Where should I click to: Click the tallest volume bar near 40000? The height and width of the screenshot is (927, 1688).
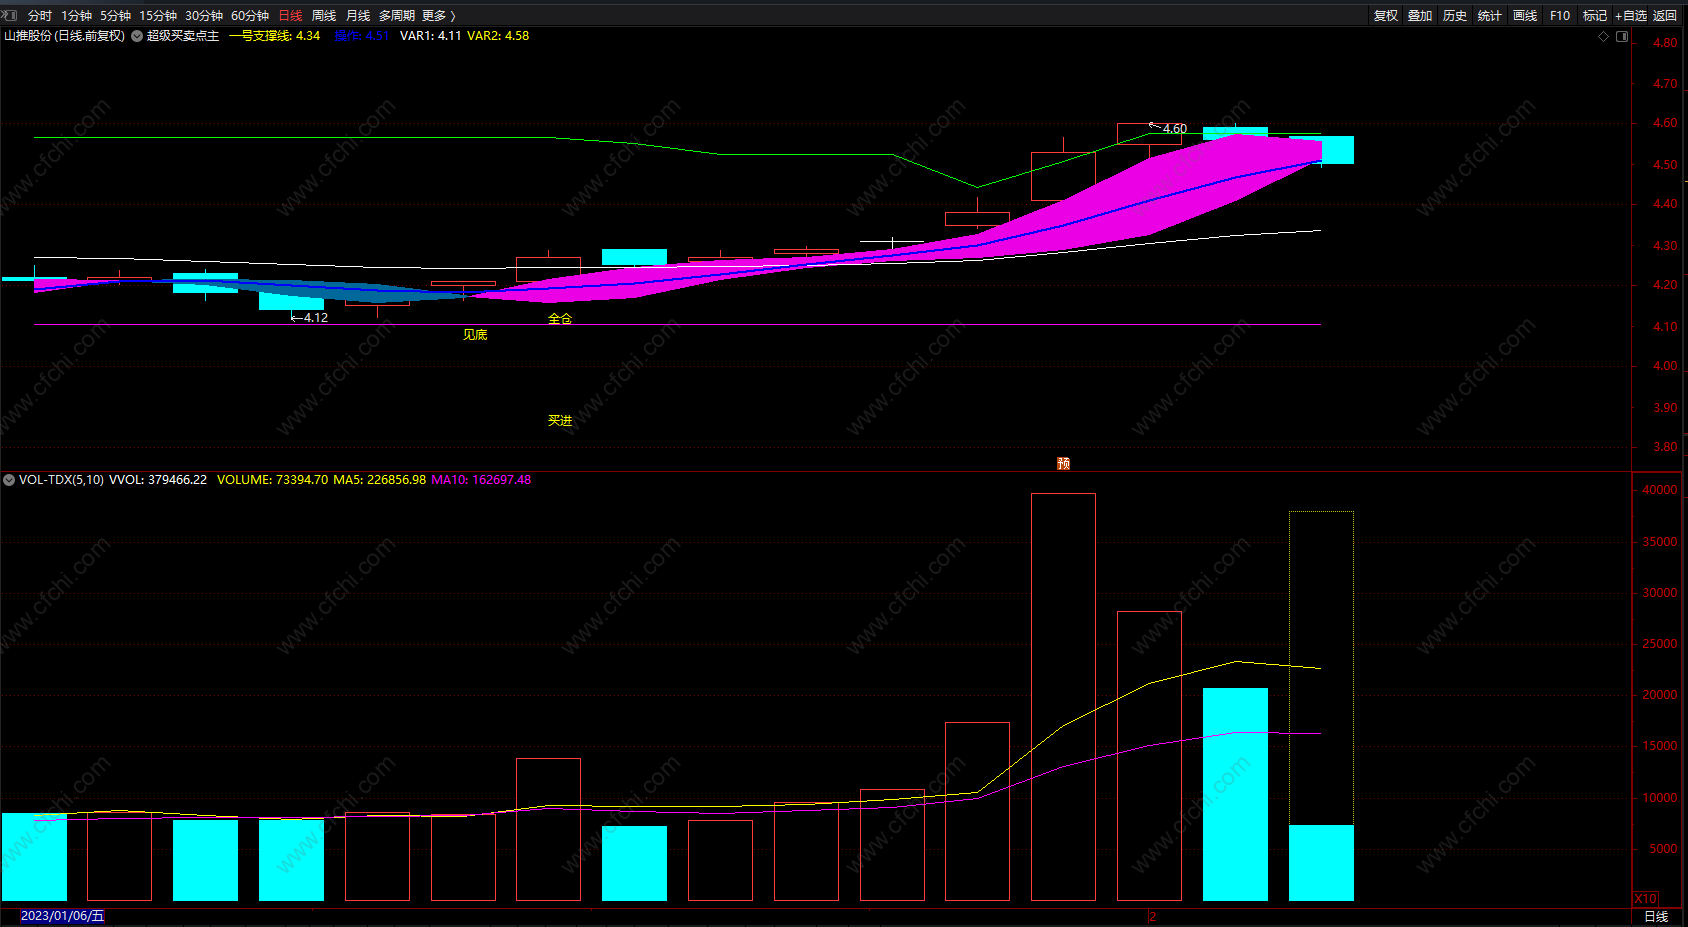1063,697
